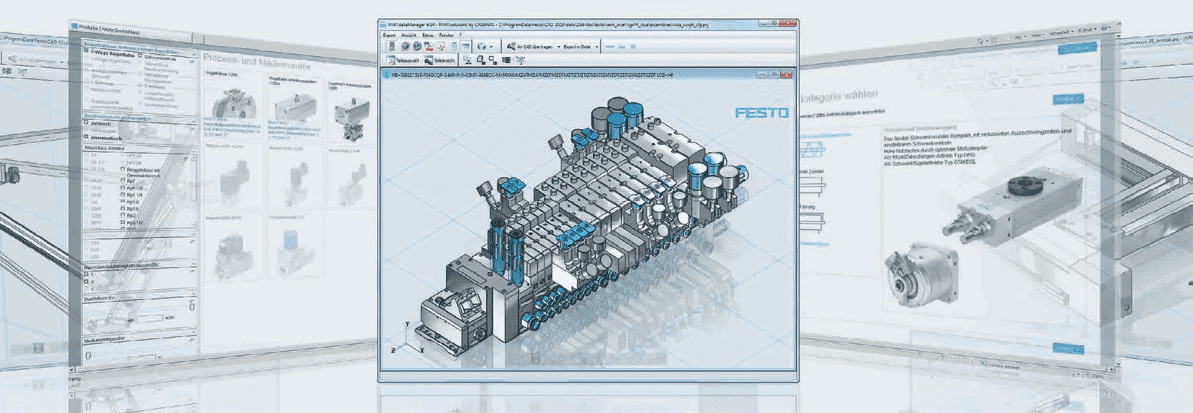Image resolution: width=1193 pixels, height=413 pixels.
Task: Click the PDF export icon
Action: 429,46
